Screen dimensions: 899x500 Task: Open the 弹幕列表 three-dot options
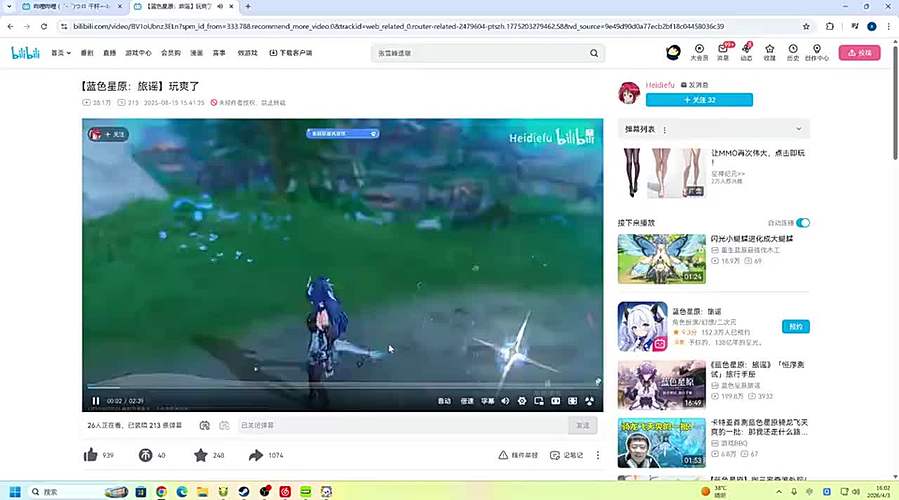tap(665, 130)
